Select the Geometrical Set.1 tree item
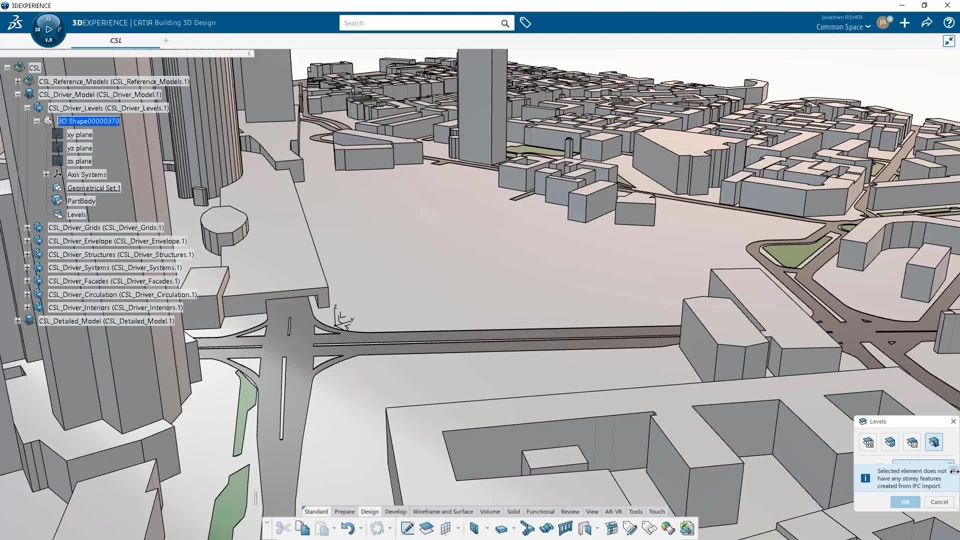 point(94,188)
